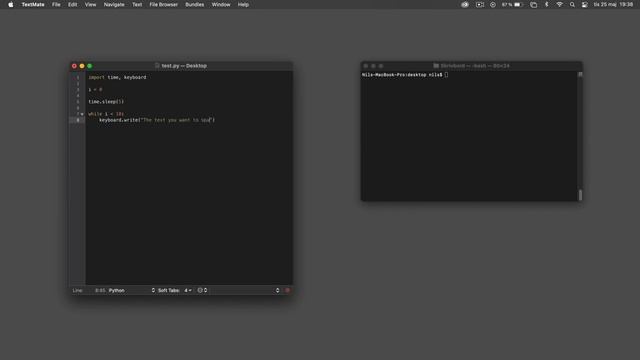Click the screen recording camera icon in menu bar

(480, 4)
